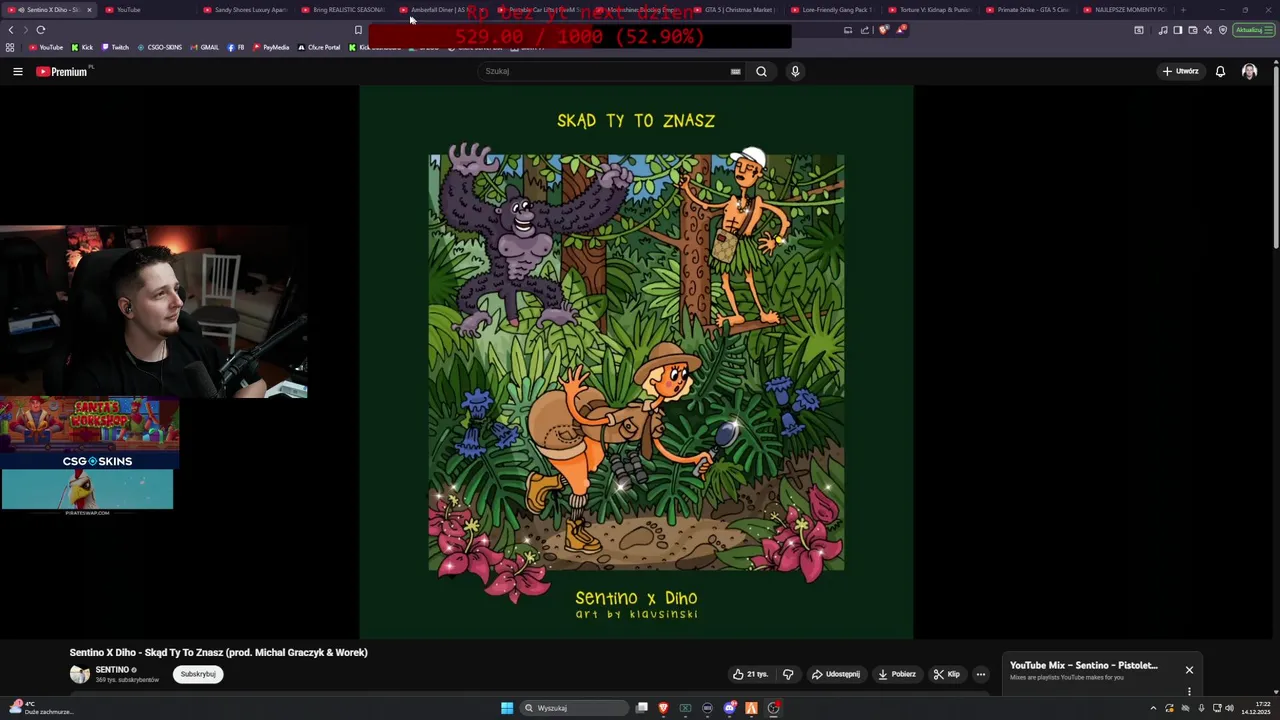Image resolution: width=1280 pixels, height=720 pixels.
Task: Go back in browser history
Action: tap(11, 30)
